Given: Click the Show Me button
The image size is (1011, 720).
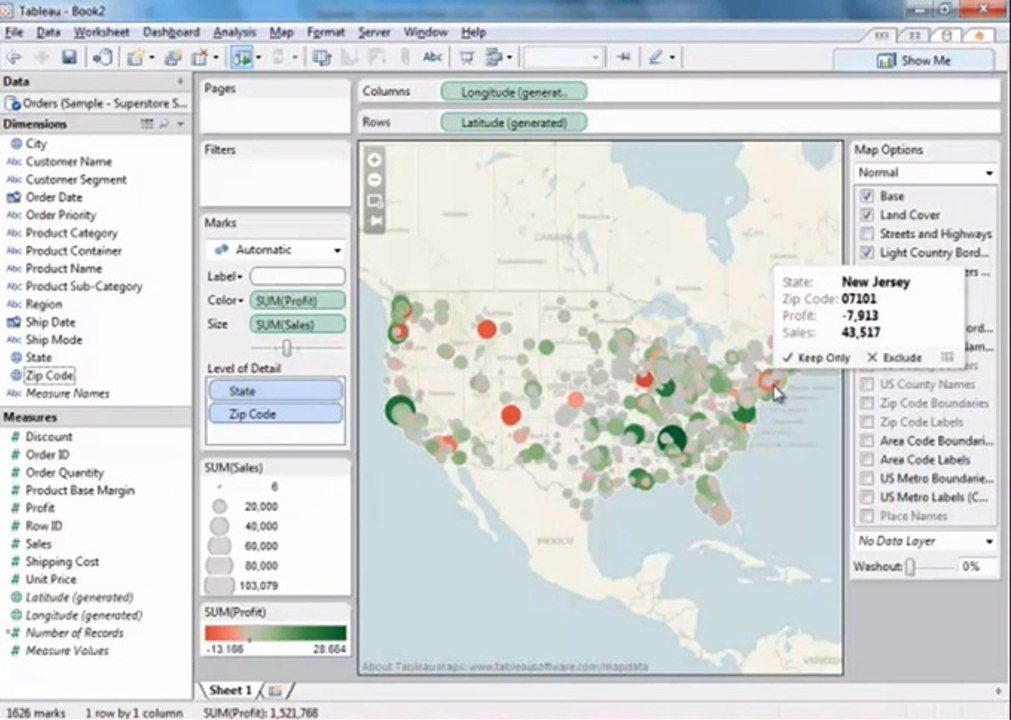Looking at the screenshot, I should coord(914,61).
